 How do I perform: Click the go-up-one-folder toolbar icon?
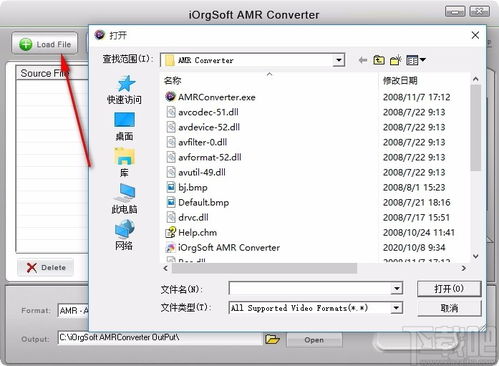click(x=379, y=60)
